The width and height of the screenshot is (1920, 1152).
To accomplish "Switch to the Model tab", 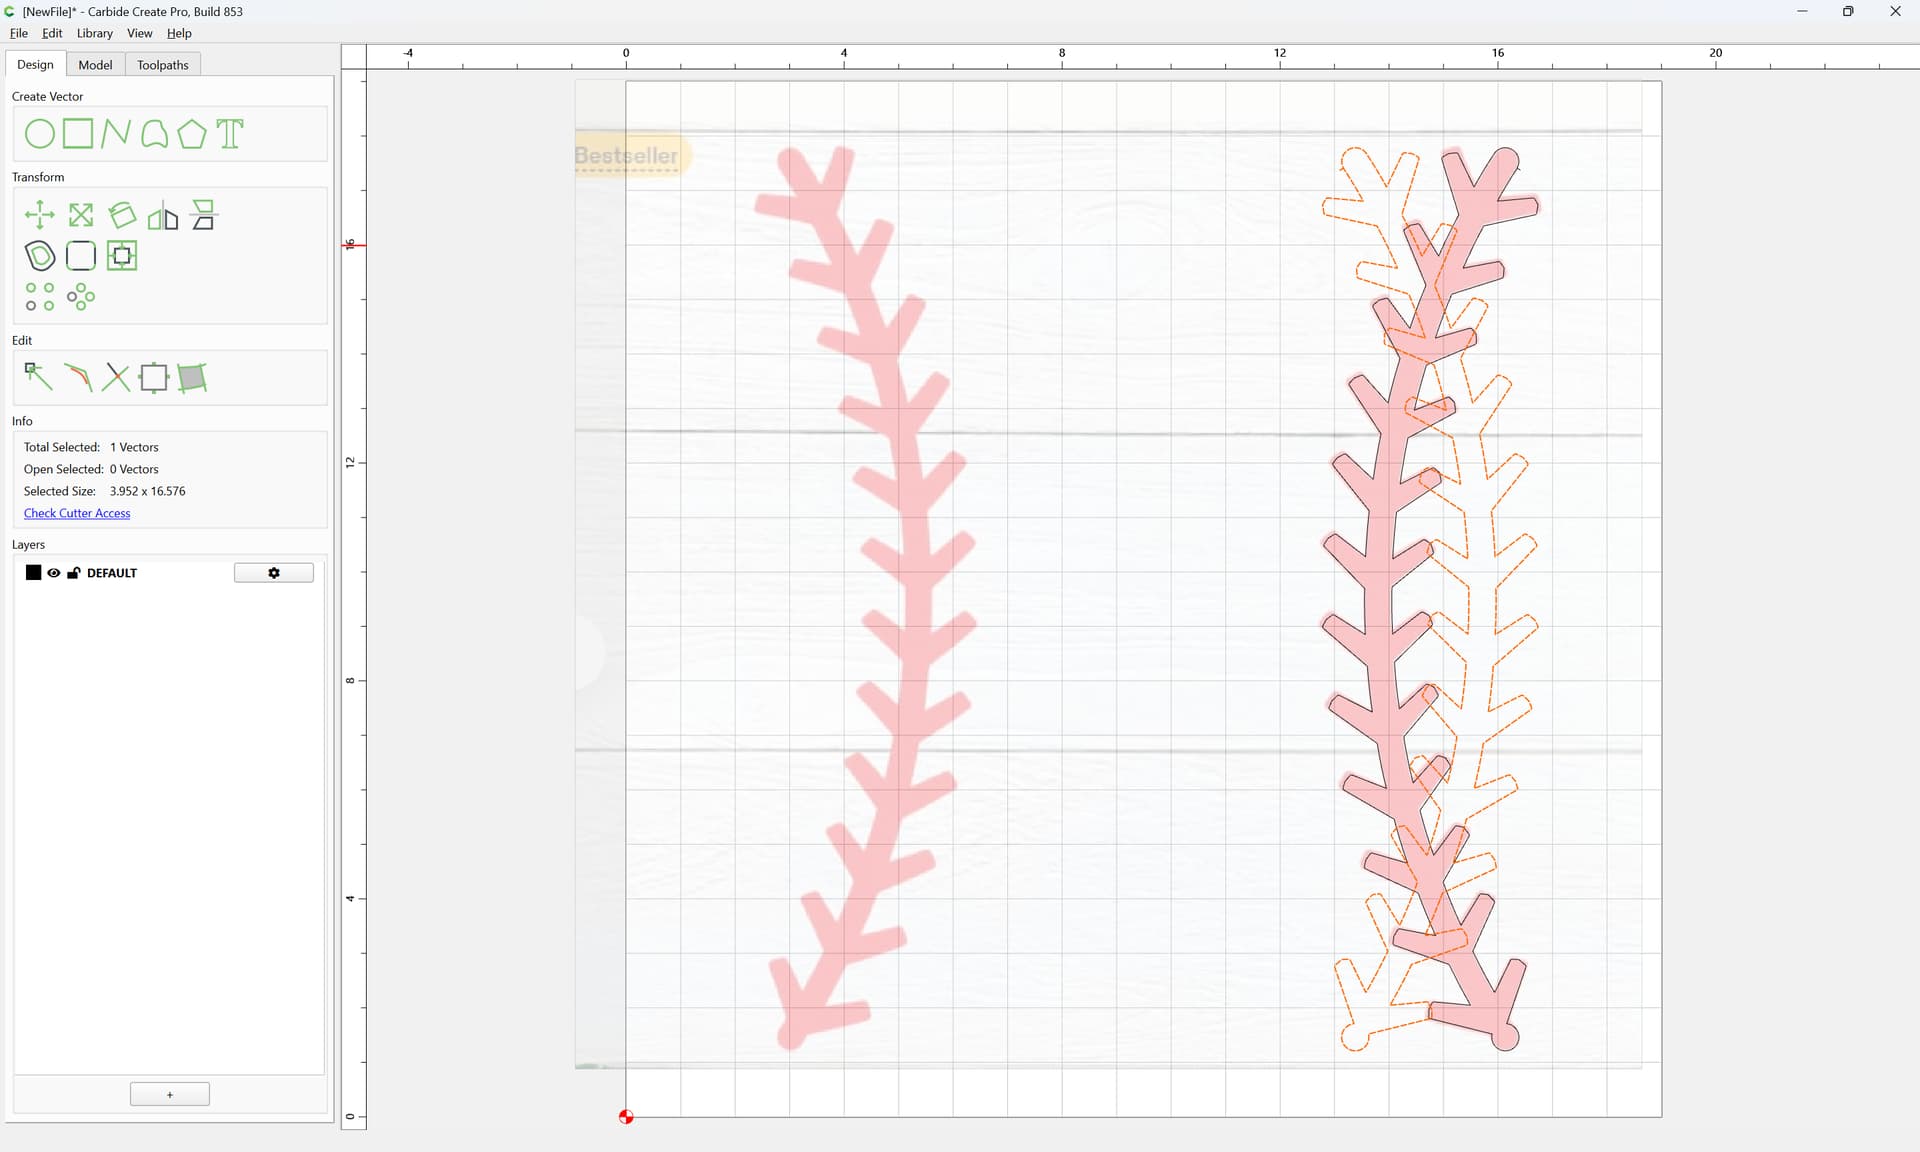I will pyautogui.click(x=95, y=65).
